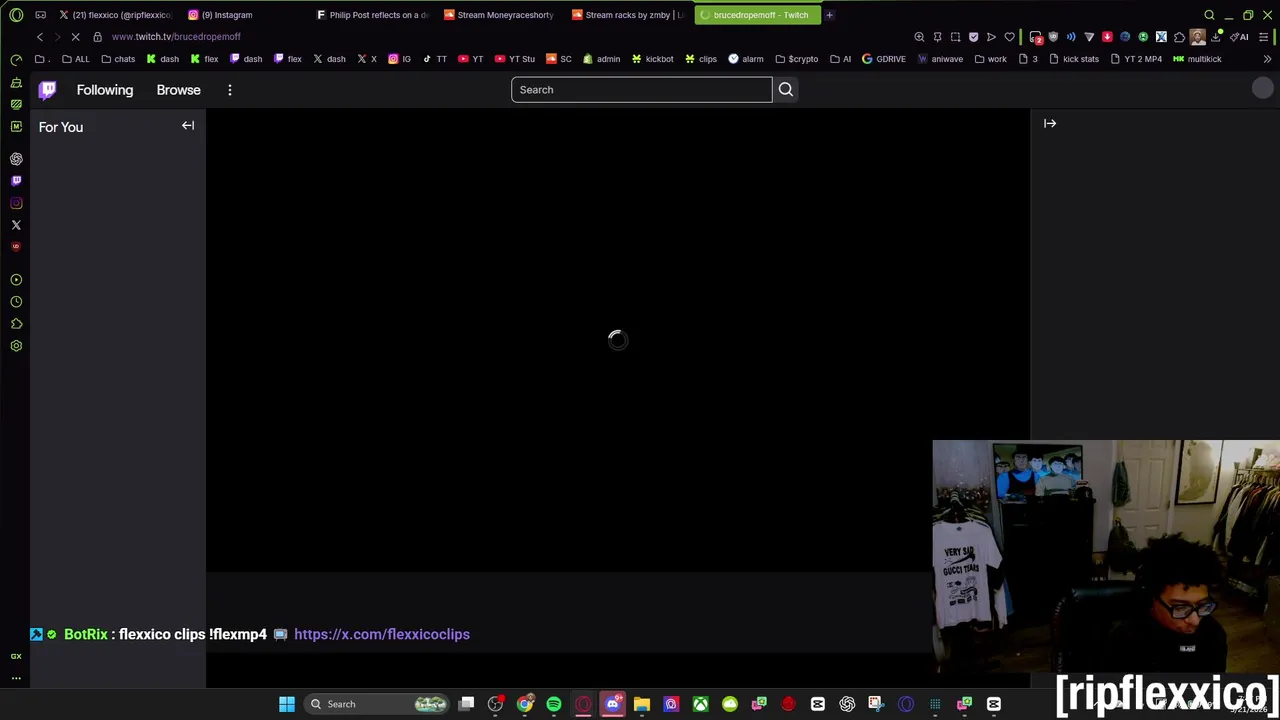The image size is (1280, 720).
Task: Open the TT TikTok bookmark
Action: click(435, 59)
